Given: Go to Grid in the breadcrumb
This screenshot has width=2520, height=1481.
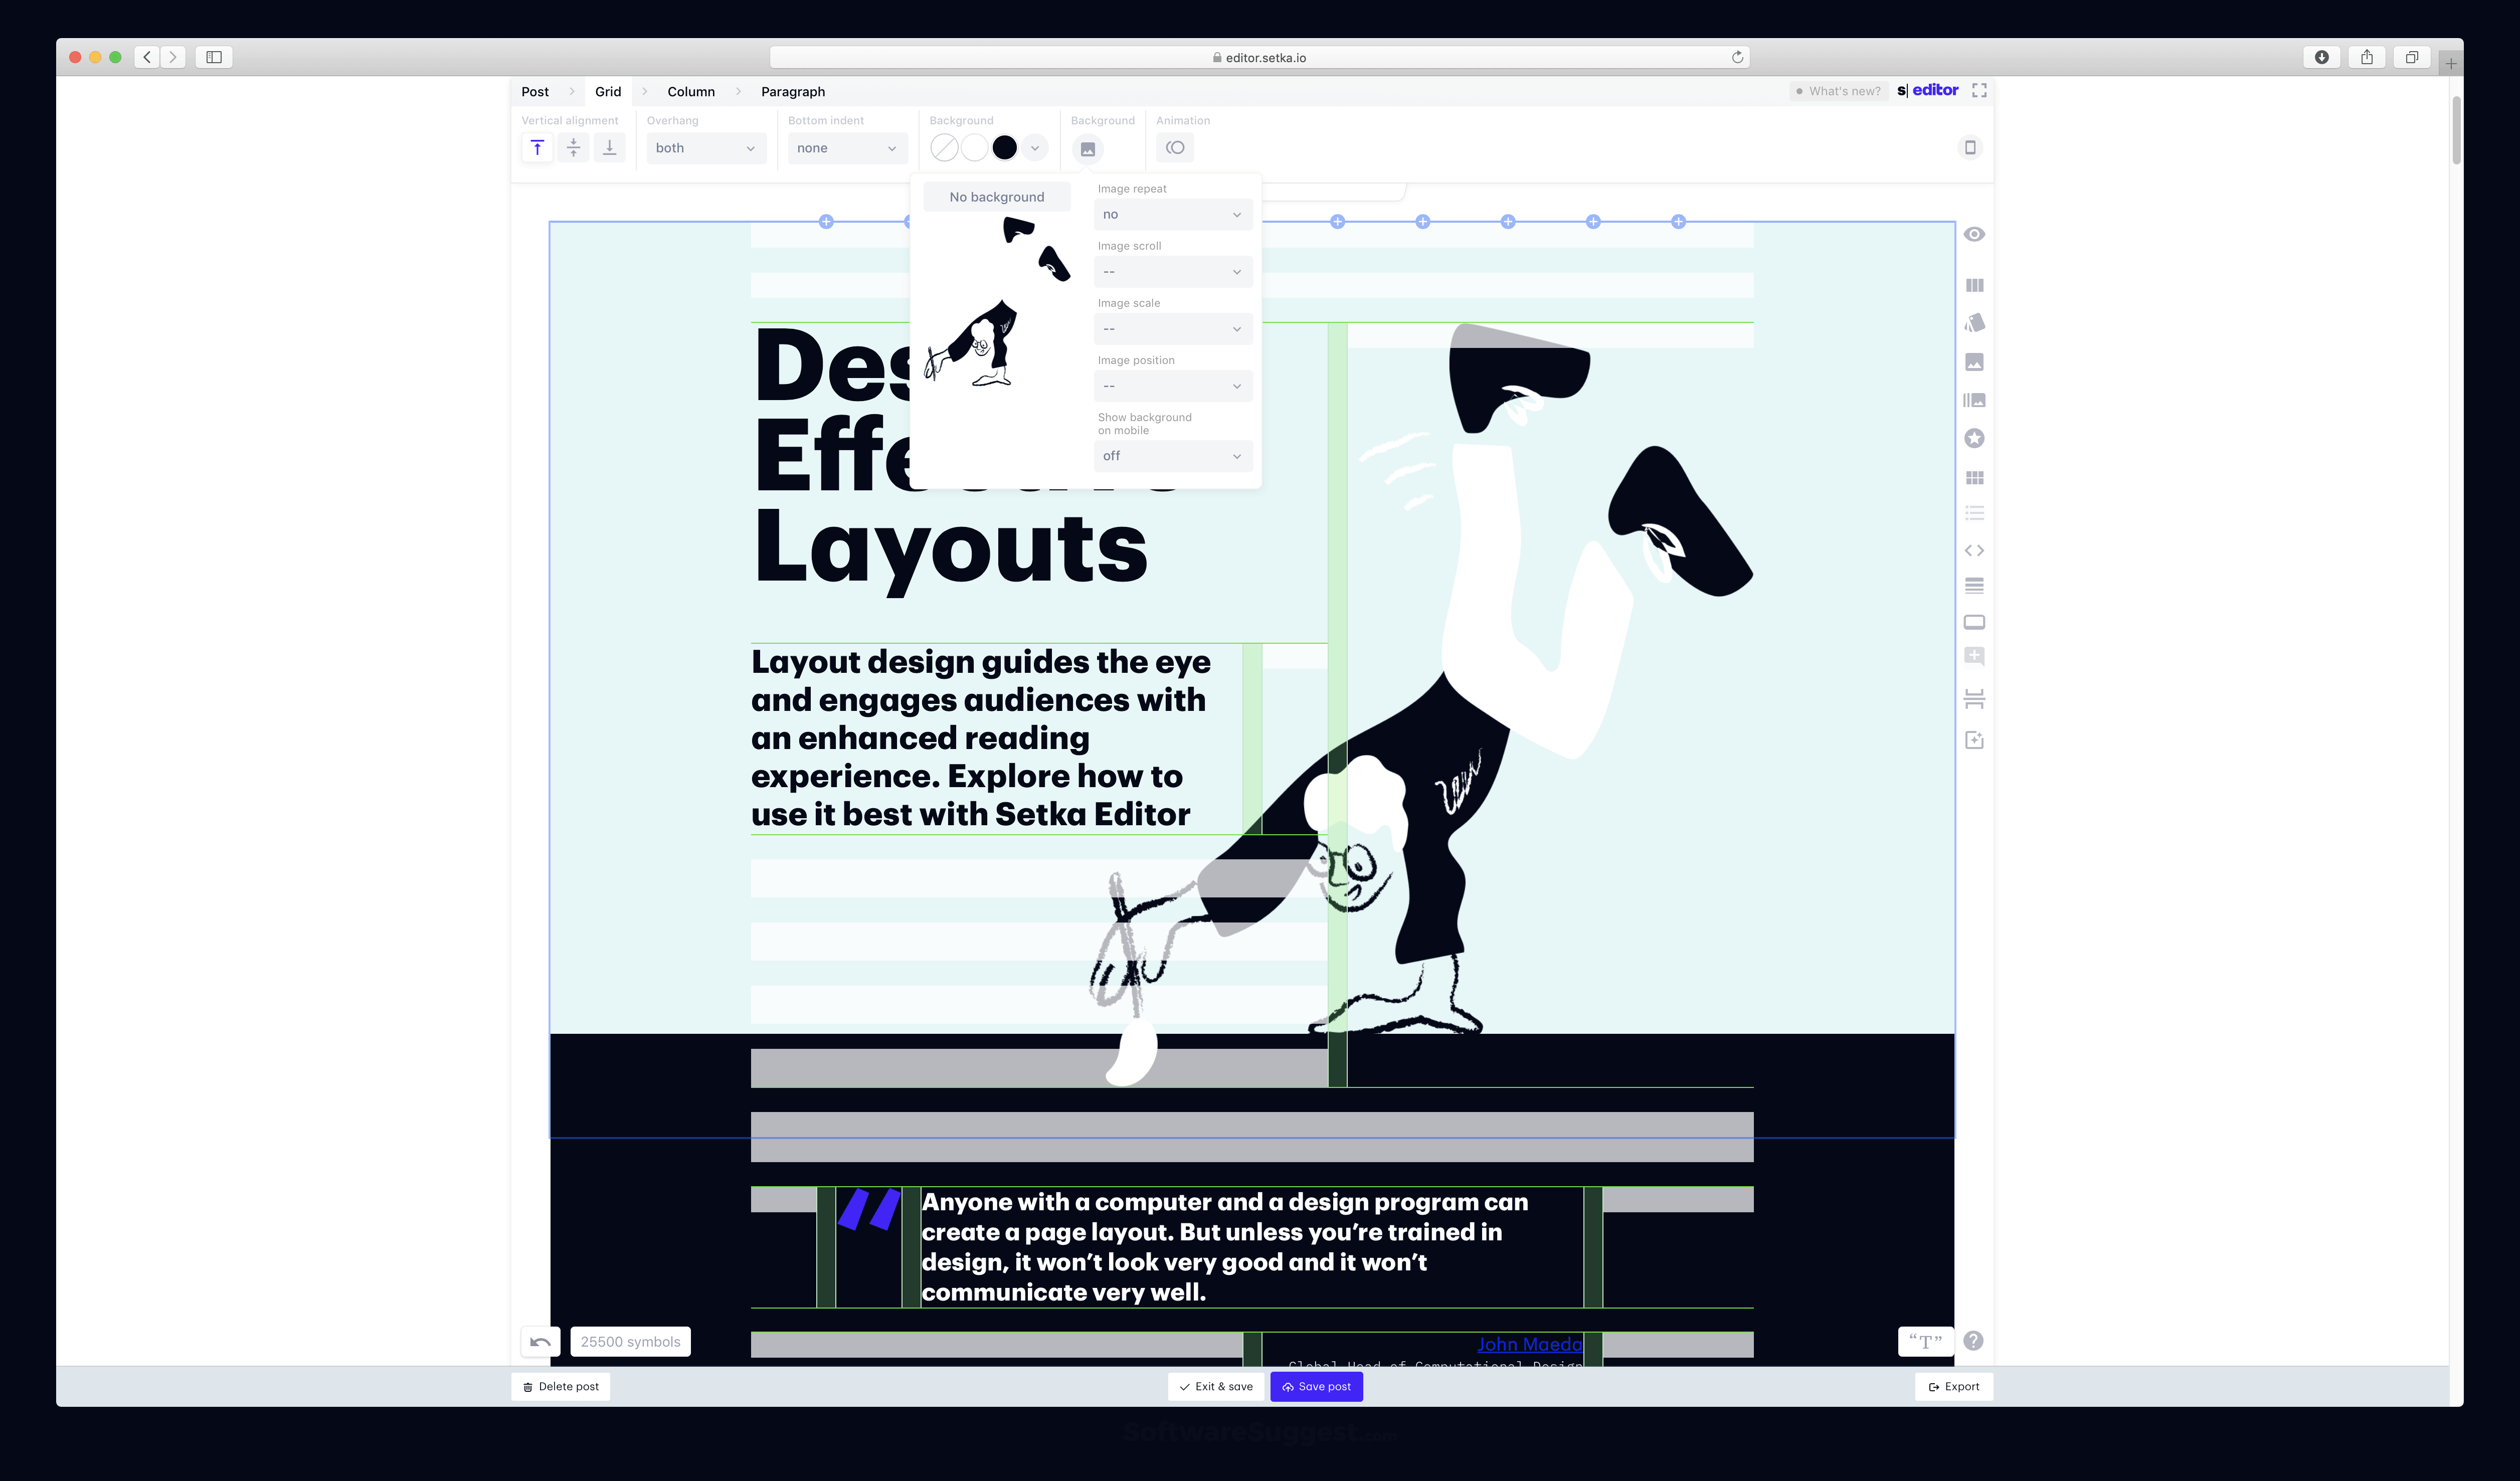Looking at the screenshot, I should click(x=608, y=91).
